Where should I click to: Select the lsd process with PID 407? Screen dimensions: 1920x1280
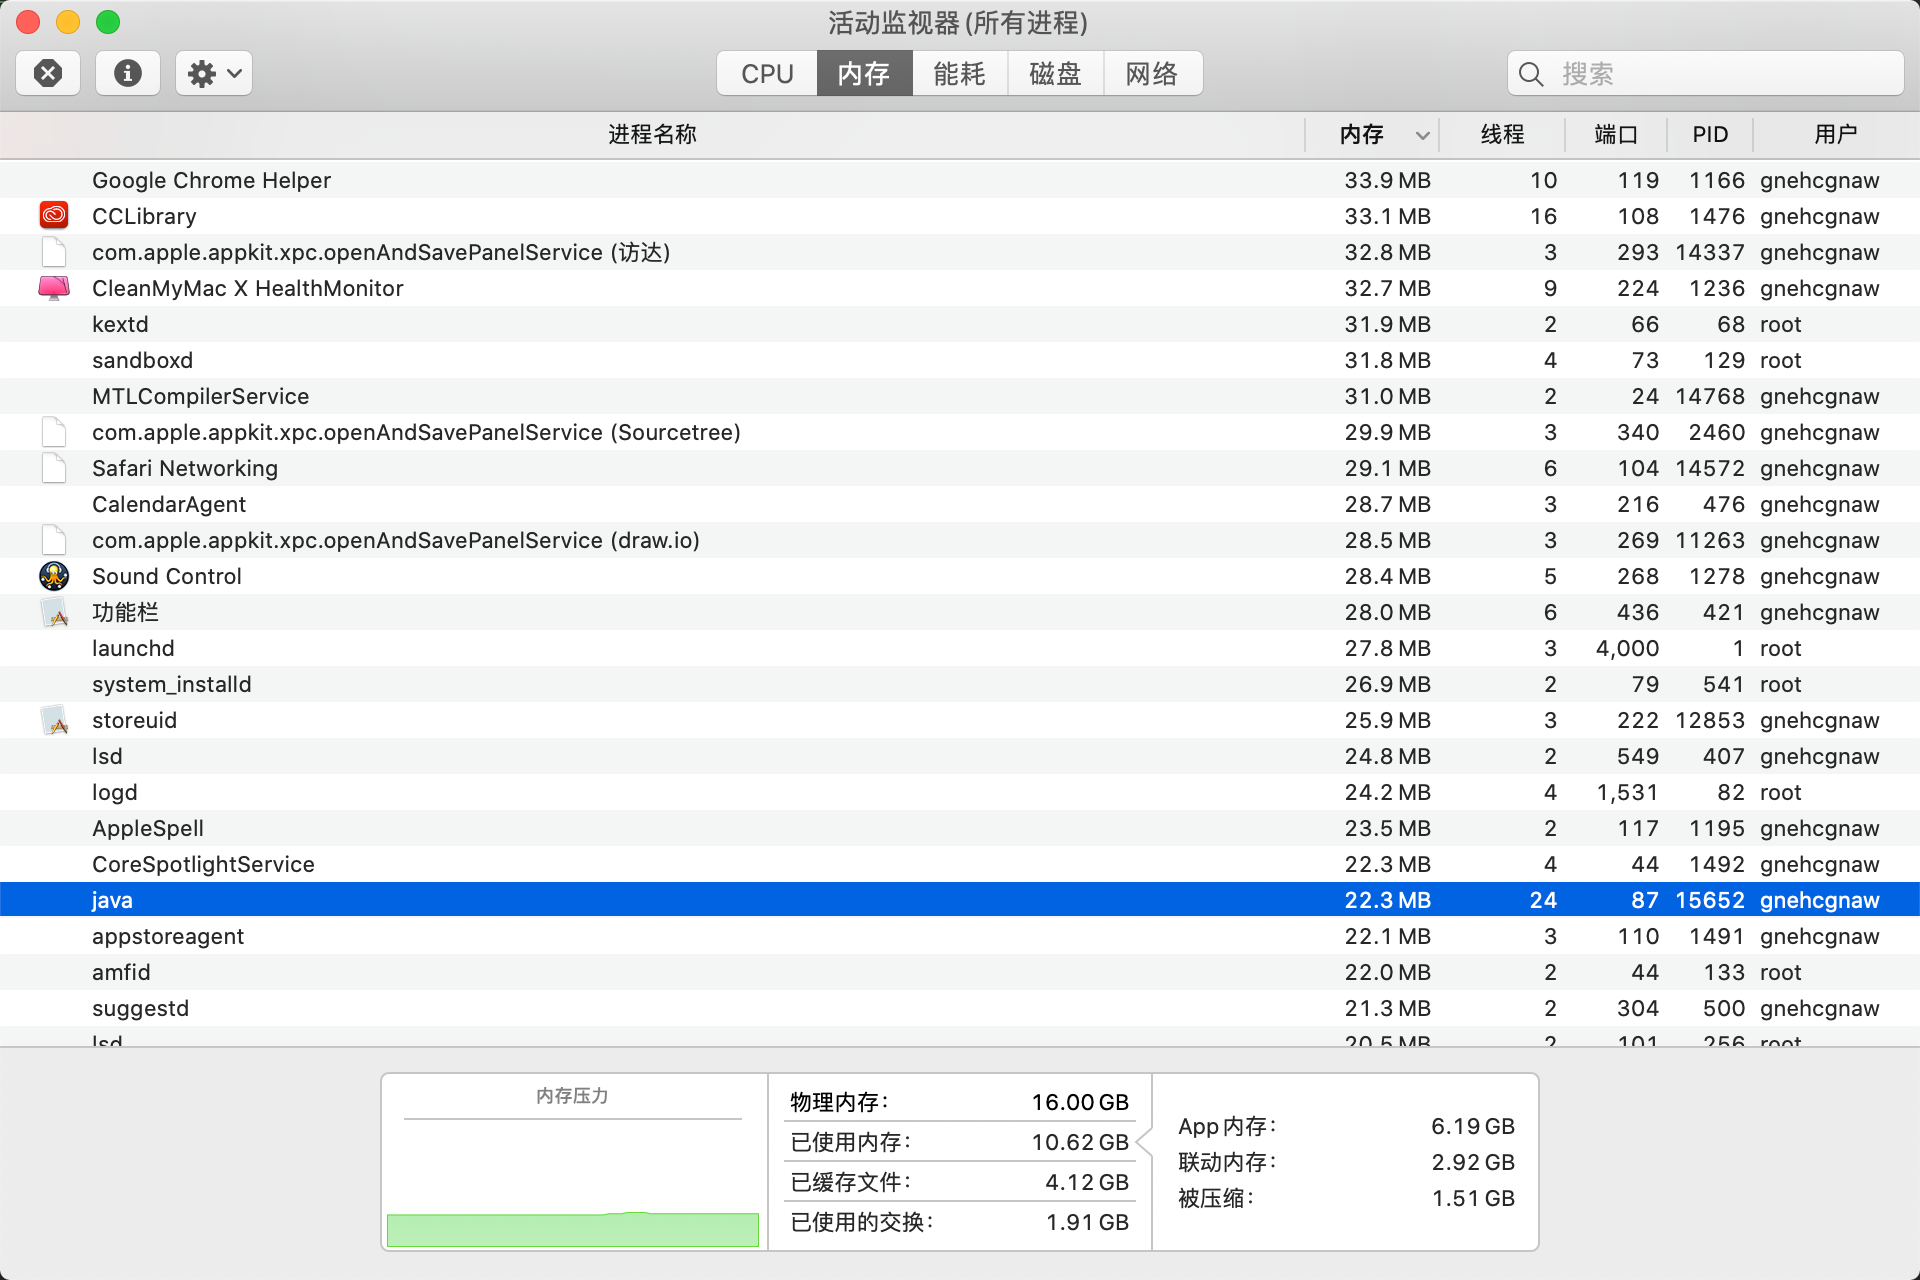(x=960, y=756)
